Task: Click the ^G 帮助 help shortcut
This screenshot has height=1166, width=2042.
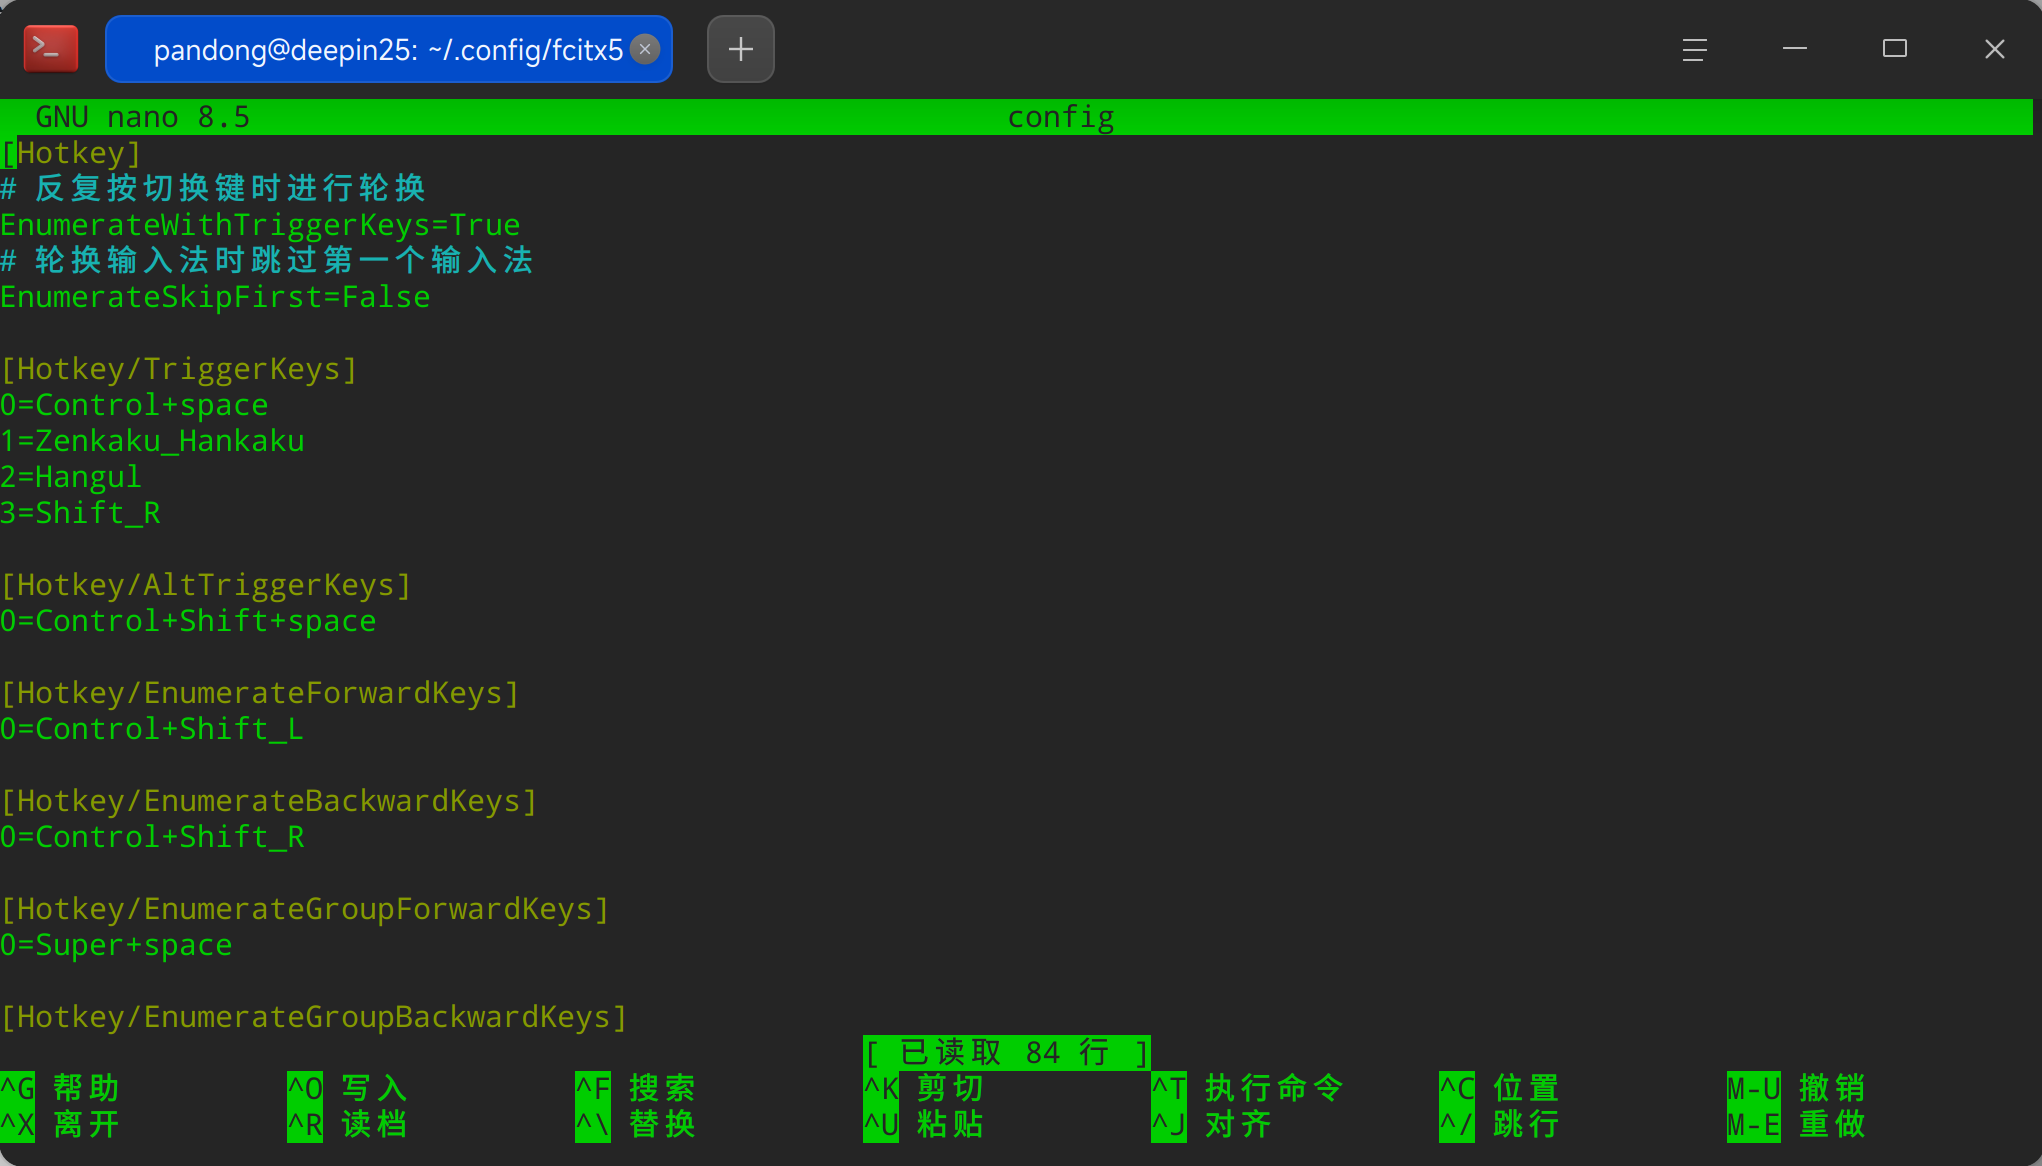Action: [60, 1088]
